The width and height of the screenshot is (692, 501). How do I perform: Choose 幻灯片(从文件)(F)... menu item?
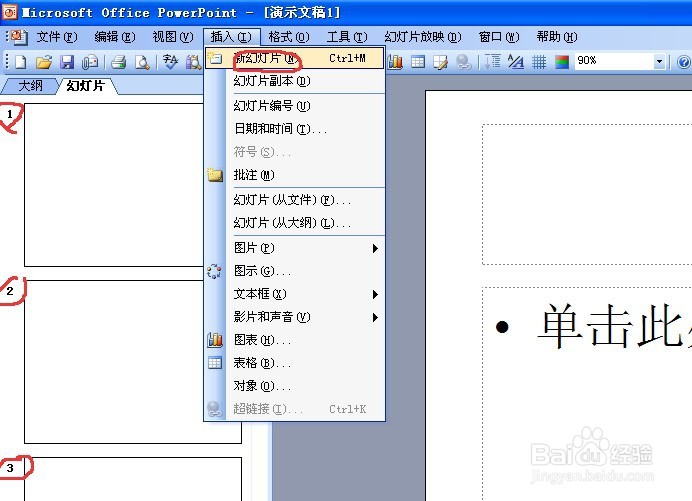pos(294,200)
